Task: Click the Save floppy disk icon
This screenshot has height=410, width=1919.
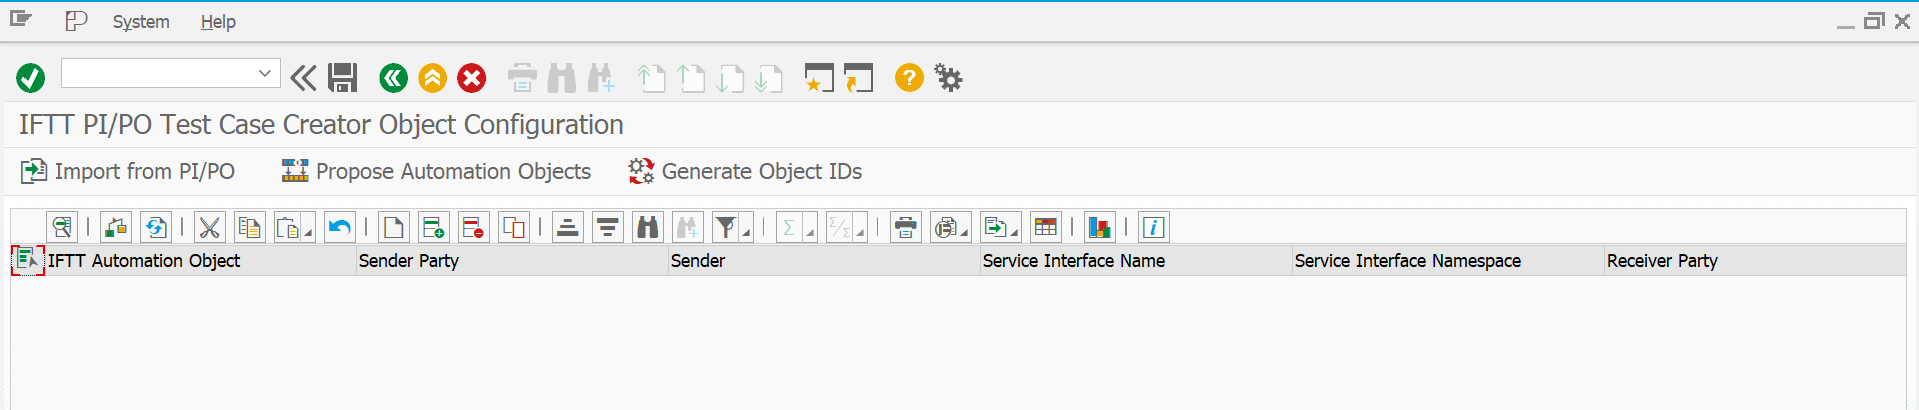Action: pos(343,78)
